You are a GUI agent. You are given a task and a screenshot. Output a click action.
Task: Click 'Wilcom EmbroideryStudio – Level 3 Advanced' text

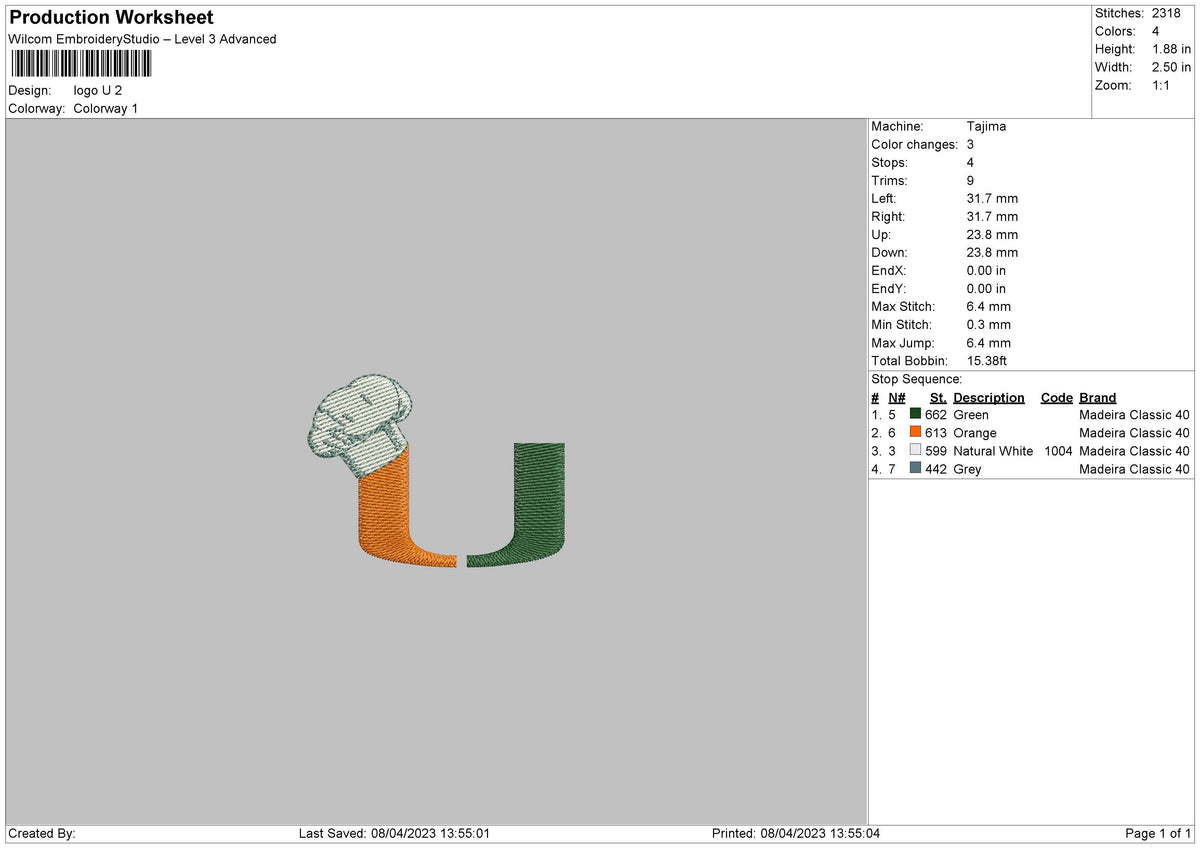click(142, 39)
